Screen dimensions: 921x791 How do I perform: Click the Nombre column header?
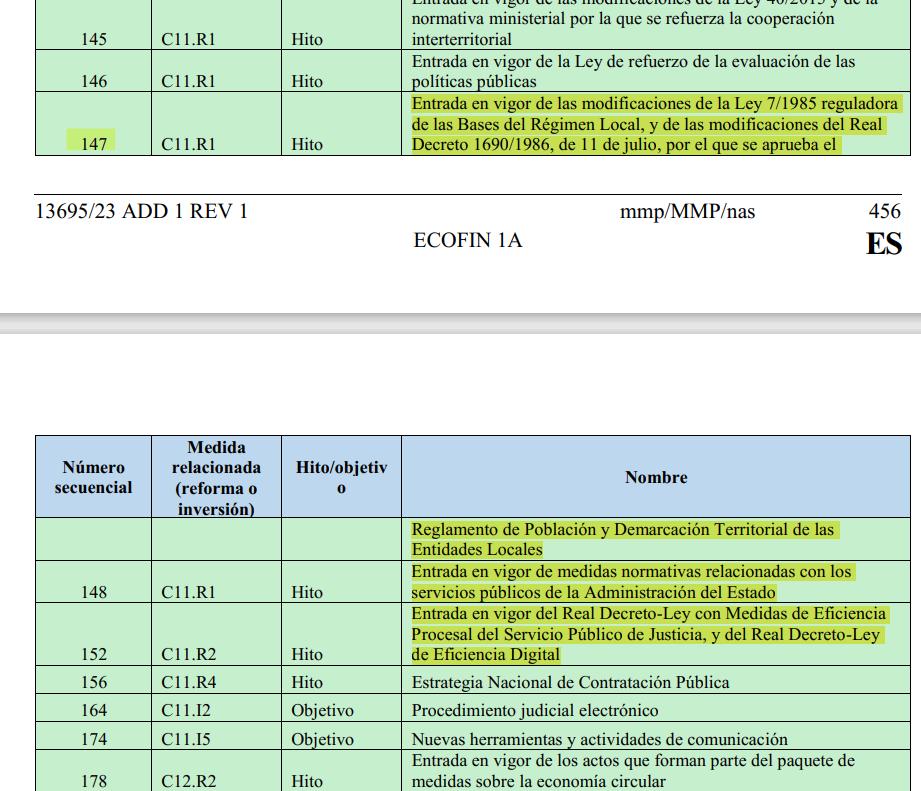point(656,477)
